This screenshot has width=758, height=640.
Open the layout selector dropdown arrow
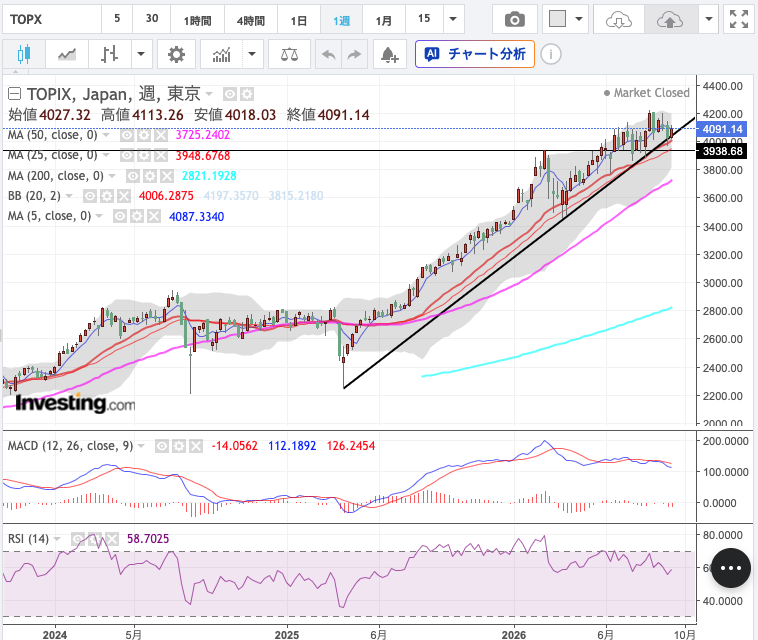click(x=579, y=19)
